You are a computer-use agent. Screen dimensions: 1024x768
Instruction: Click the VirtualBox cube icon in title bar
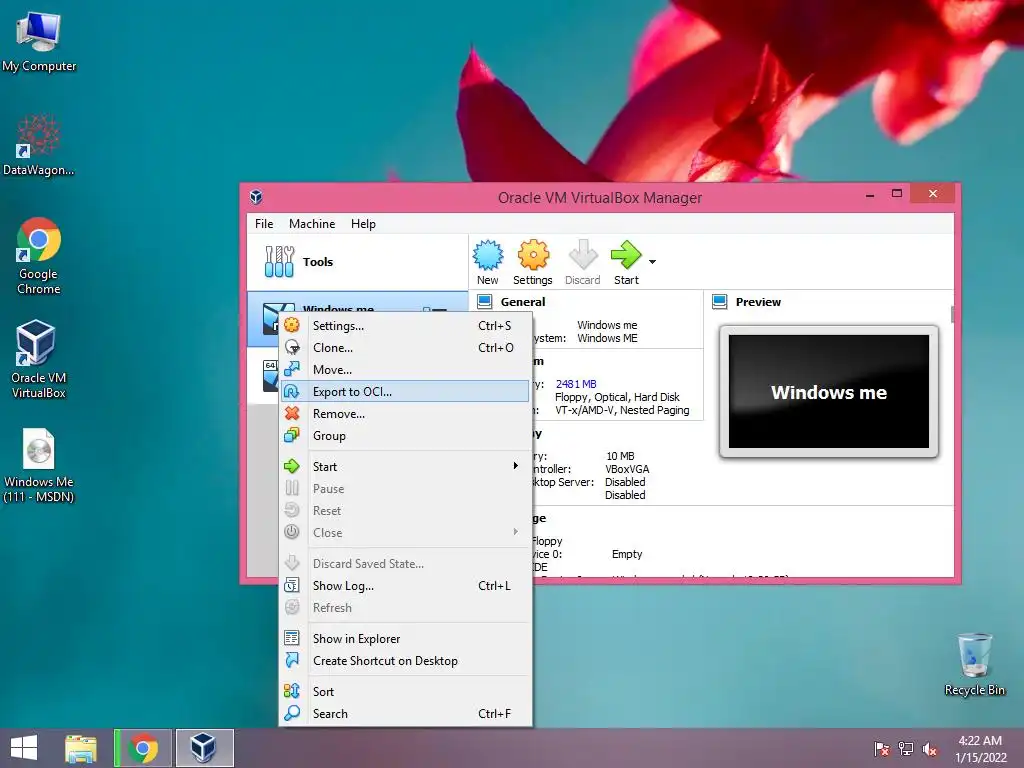(x=256, y=197)
